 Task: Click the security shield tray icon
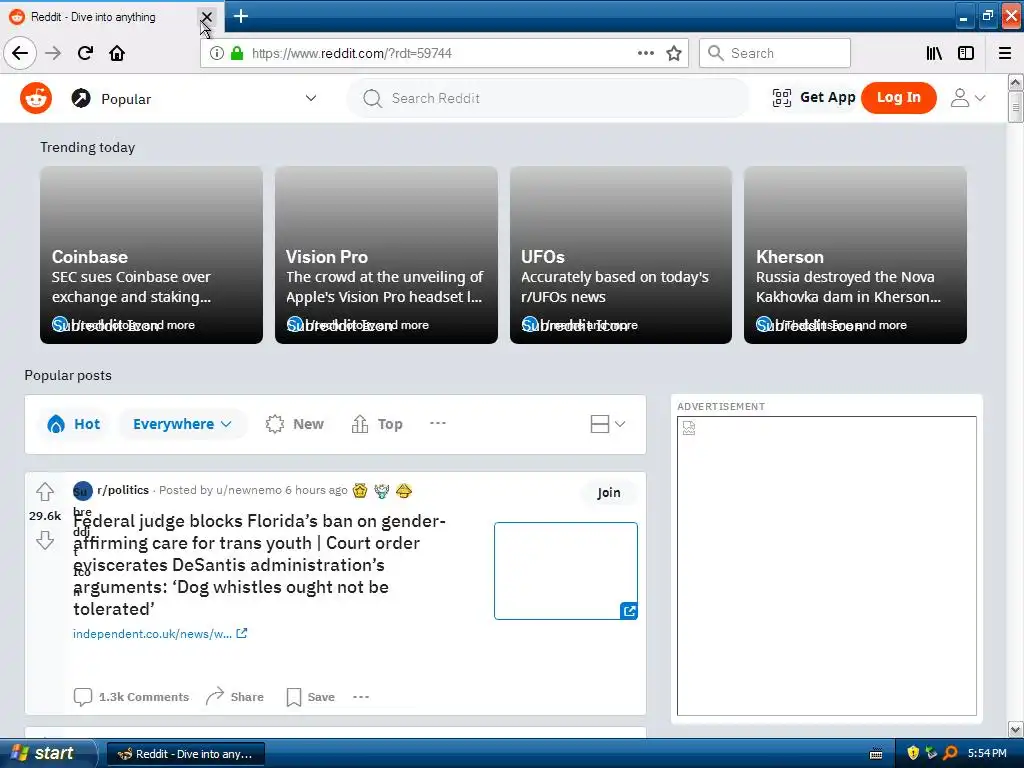pos(913,753)
